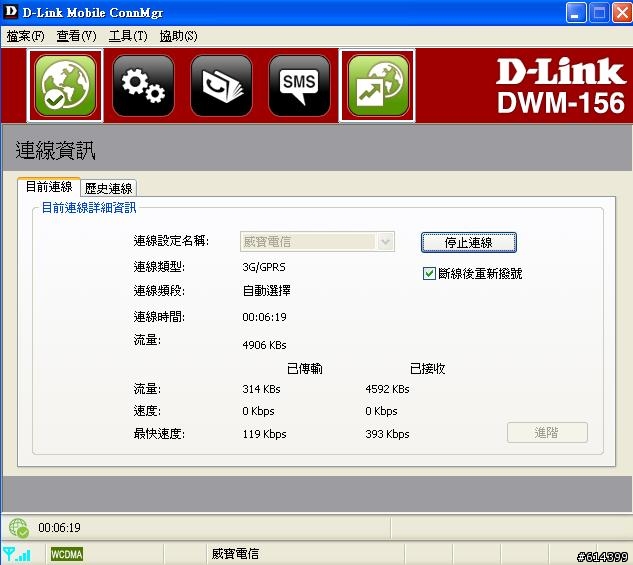This screenshot has height=565, width=633.
Task: Click the 已接收 column header
Action: (428, 368)
